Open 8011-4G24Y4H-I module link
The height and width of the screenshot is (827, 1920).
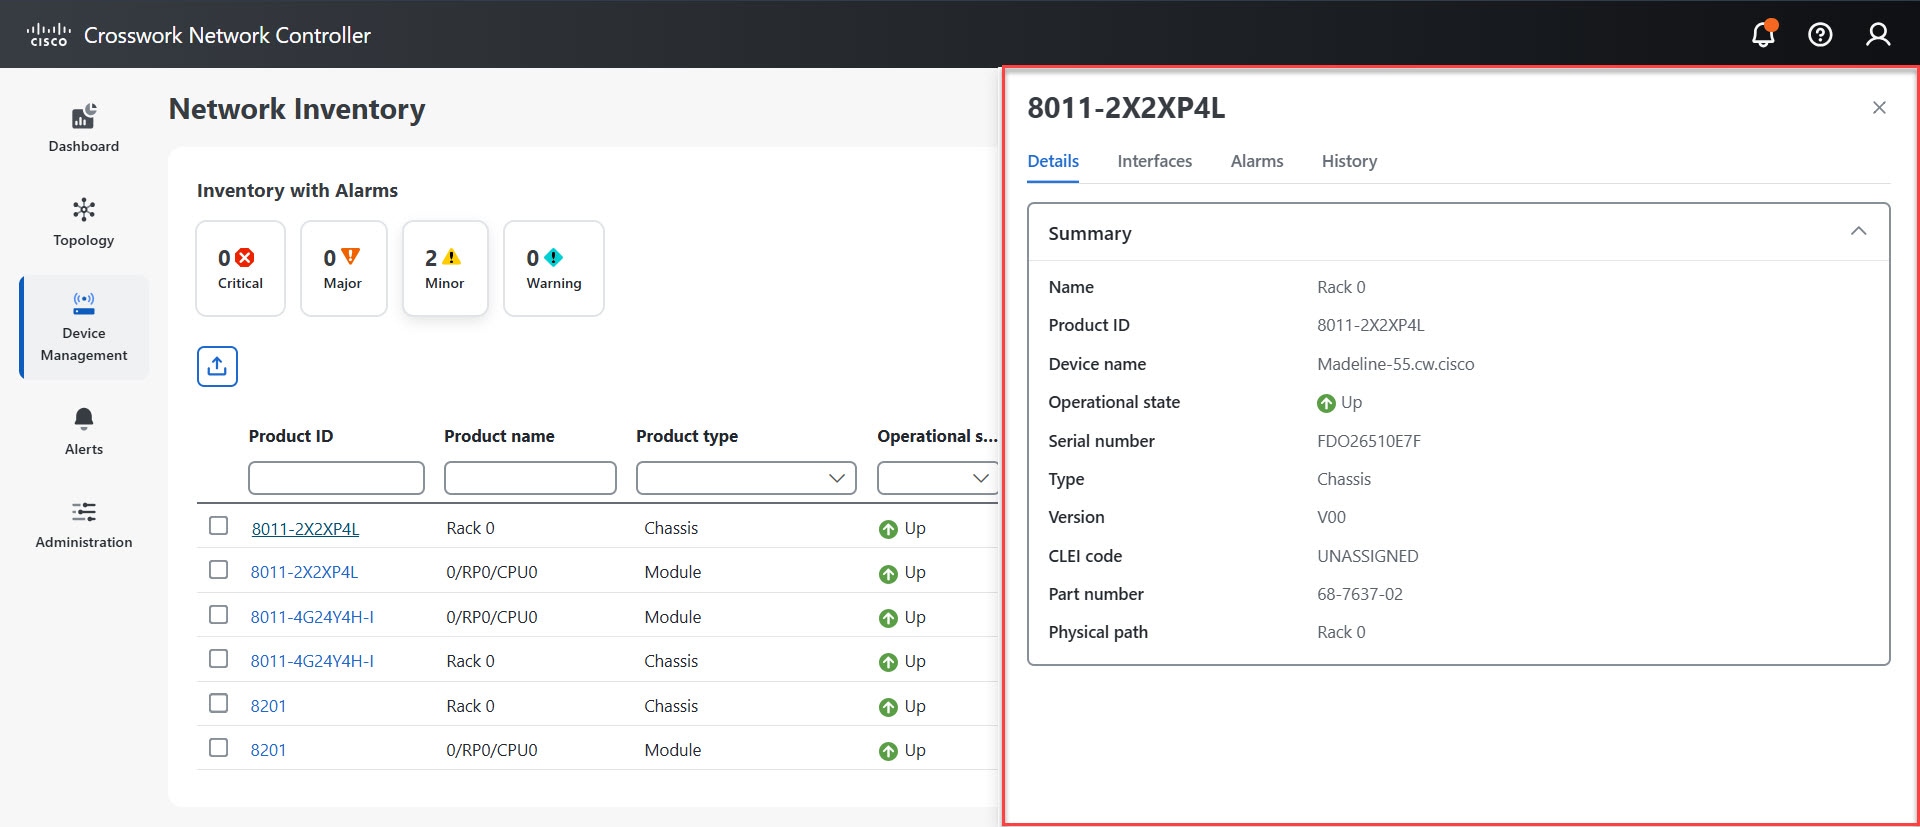312,617
